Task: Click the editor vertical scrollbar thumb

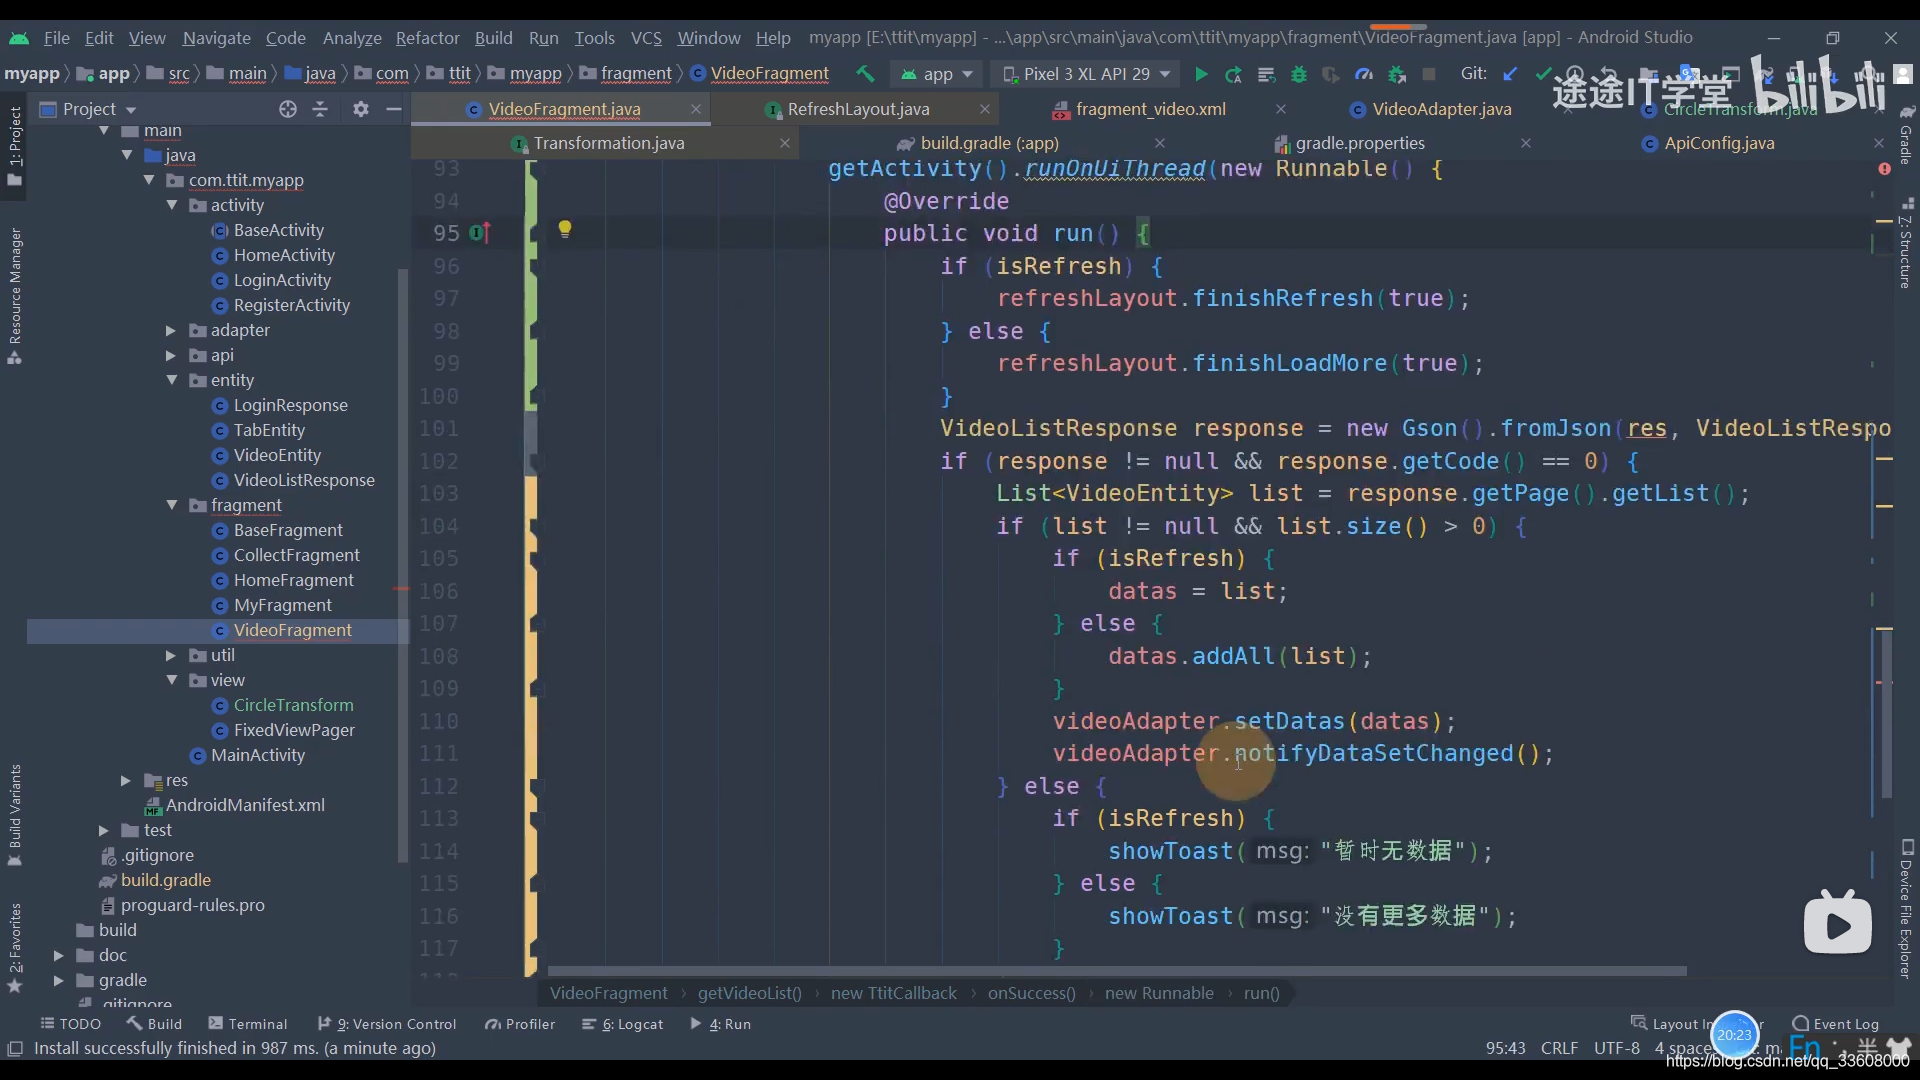Action: tap(1886, 713)
